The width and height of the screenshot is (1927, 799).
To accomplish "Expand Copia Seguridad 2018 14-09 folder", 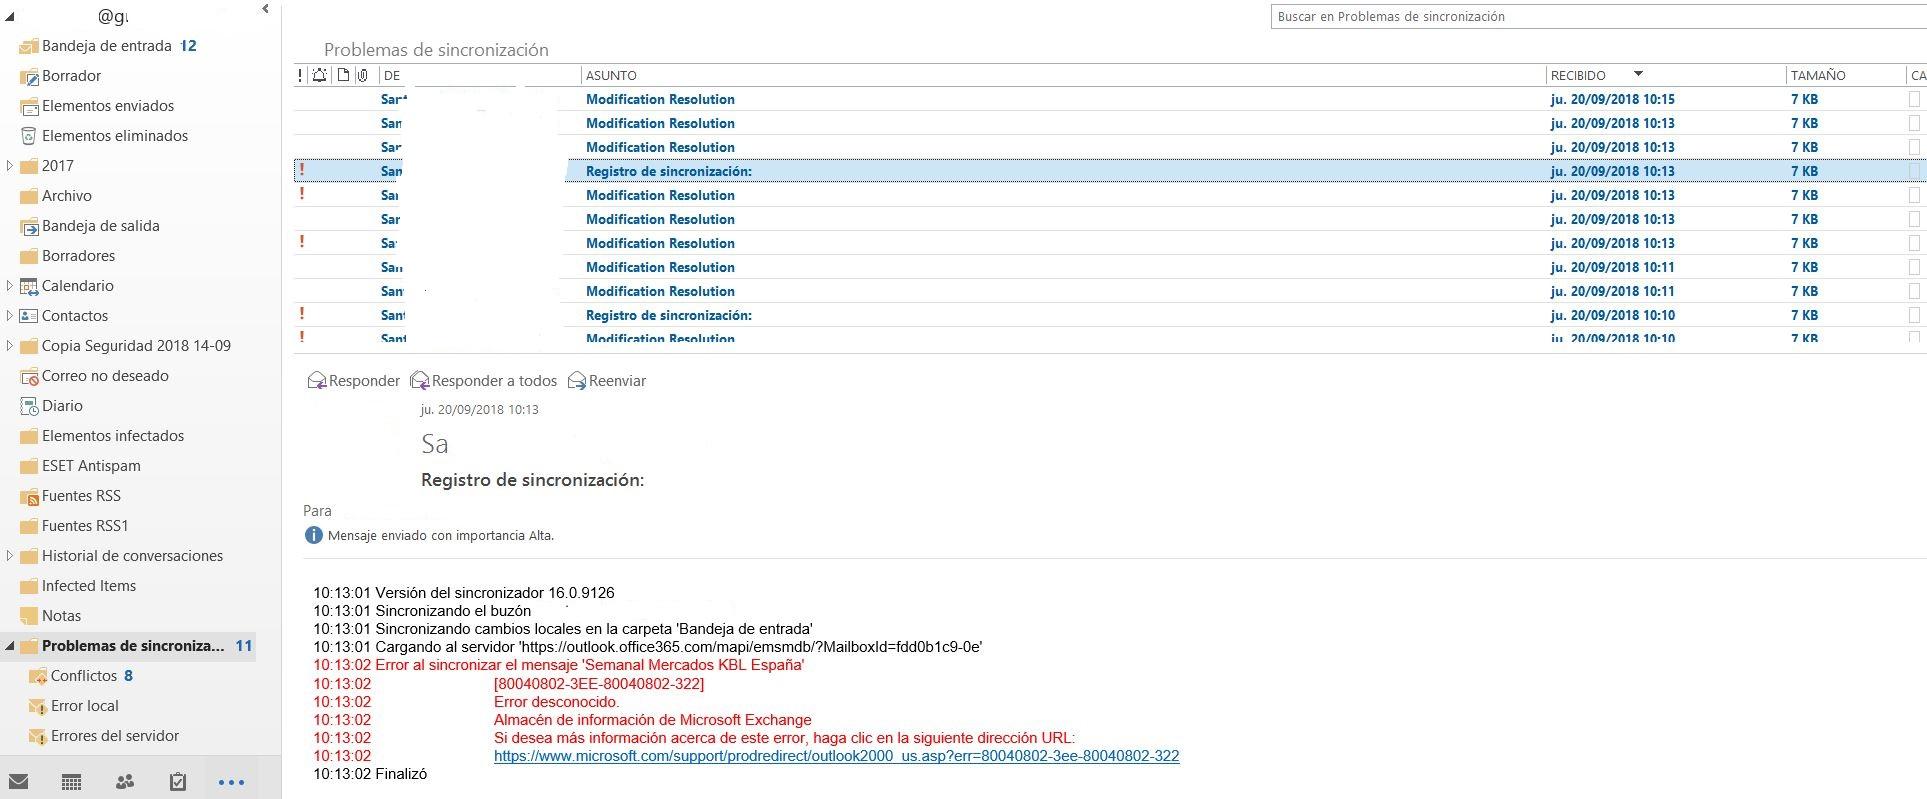I will [10, 346].
